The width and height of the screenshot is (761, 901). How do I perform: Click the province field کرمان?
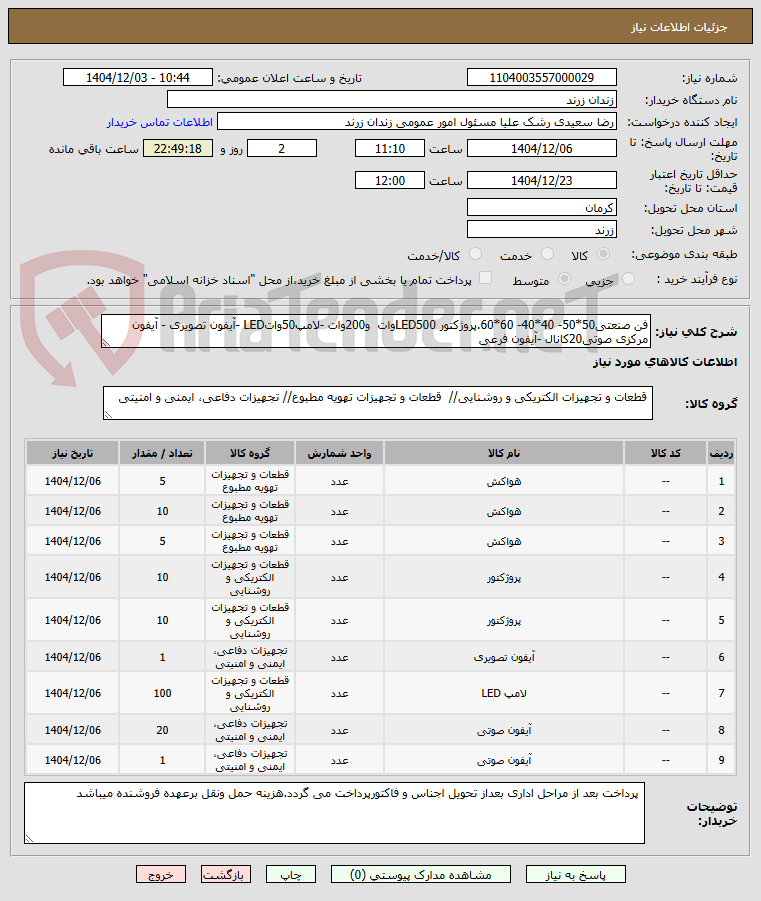click(542, 207)
